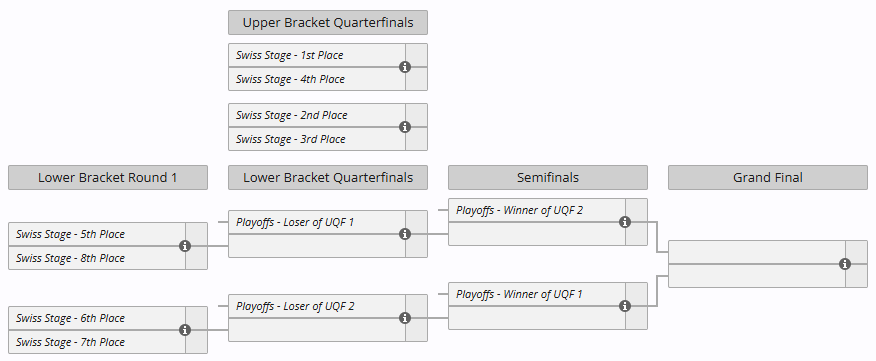Open info for 1st vs 4th Place match
The height and width of the screenshot is (361, 876).
click(x=405, y=67)
